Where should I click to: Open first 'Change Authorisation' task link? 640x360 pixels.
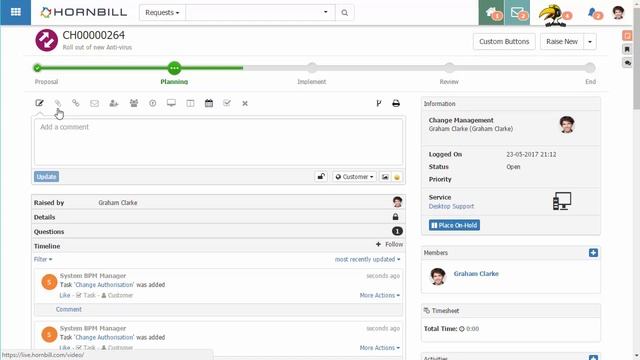(x=104, y=284)
